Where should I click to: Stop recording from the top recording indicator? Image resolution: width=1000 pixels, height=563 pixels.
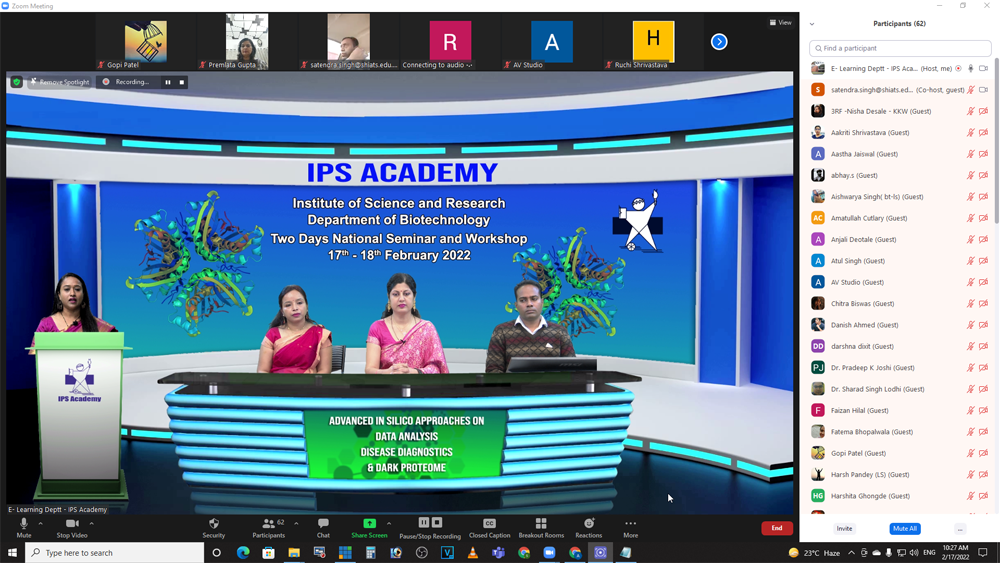point(182,82)
